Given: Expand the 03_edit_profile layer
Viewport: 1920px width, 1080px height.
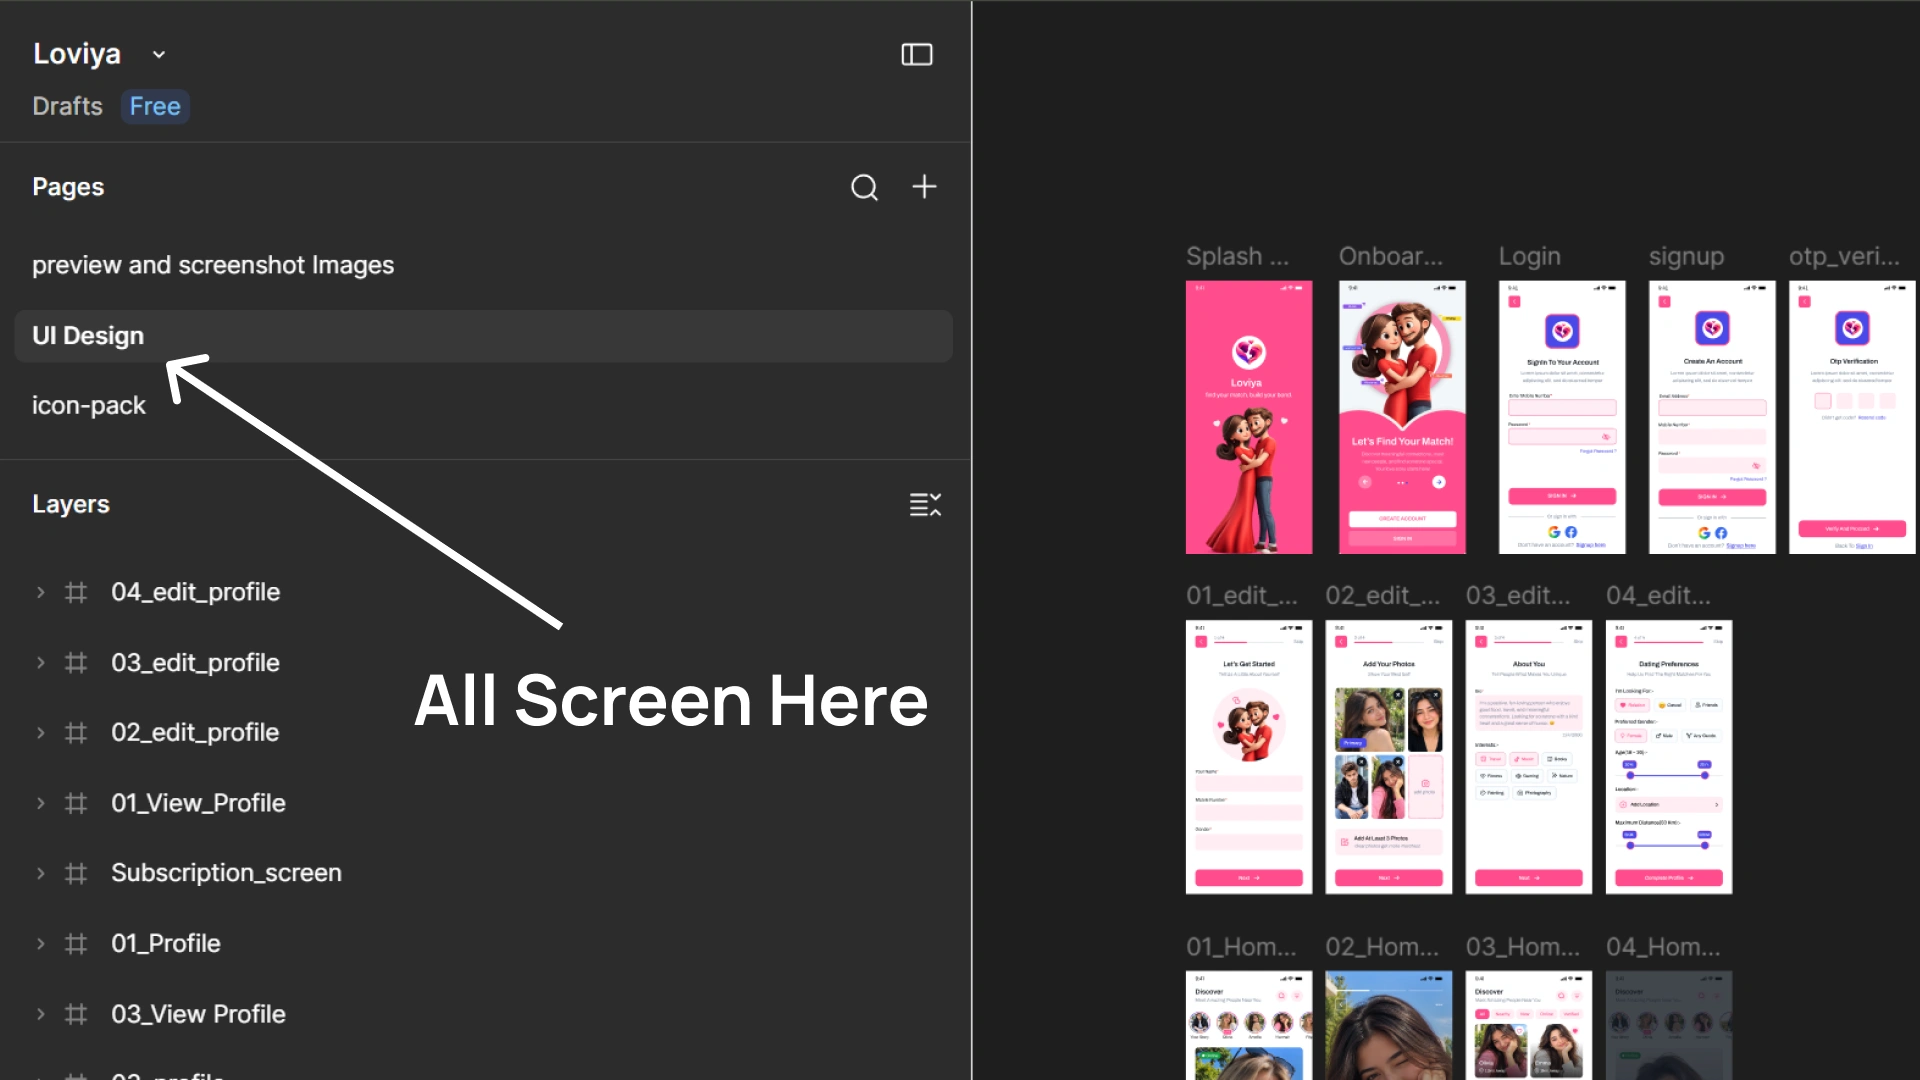Looking at the screenshot, I should (40, 662).
